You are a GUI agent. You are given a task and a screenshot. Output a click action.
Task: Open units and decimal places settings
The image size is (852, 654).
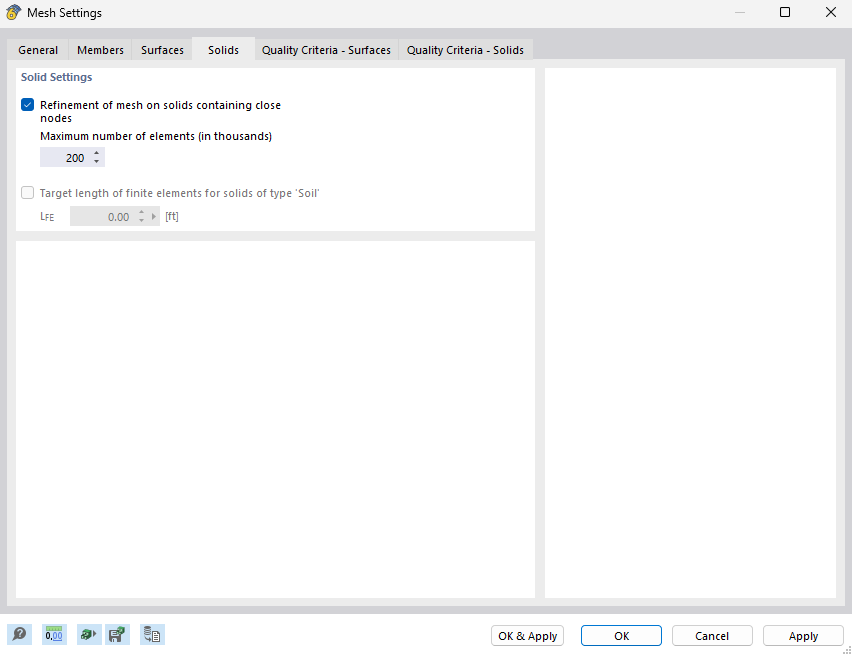(x=54, y=634)
